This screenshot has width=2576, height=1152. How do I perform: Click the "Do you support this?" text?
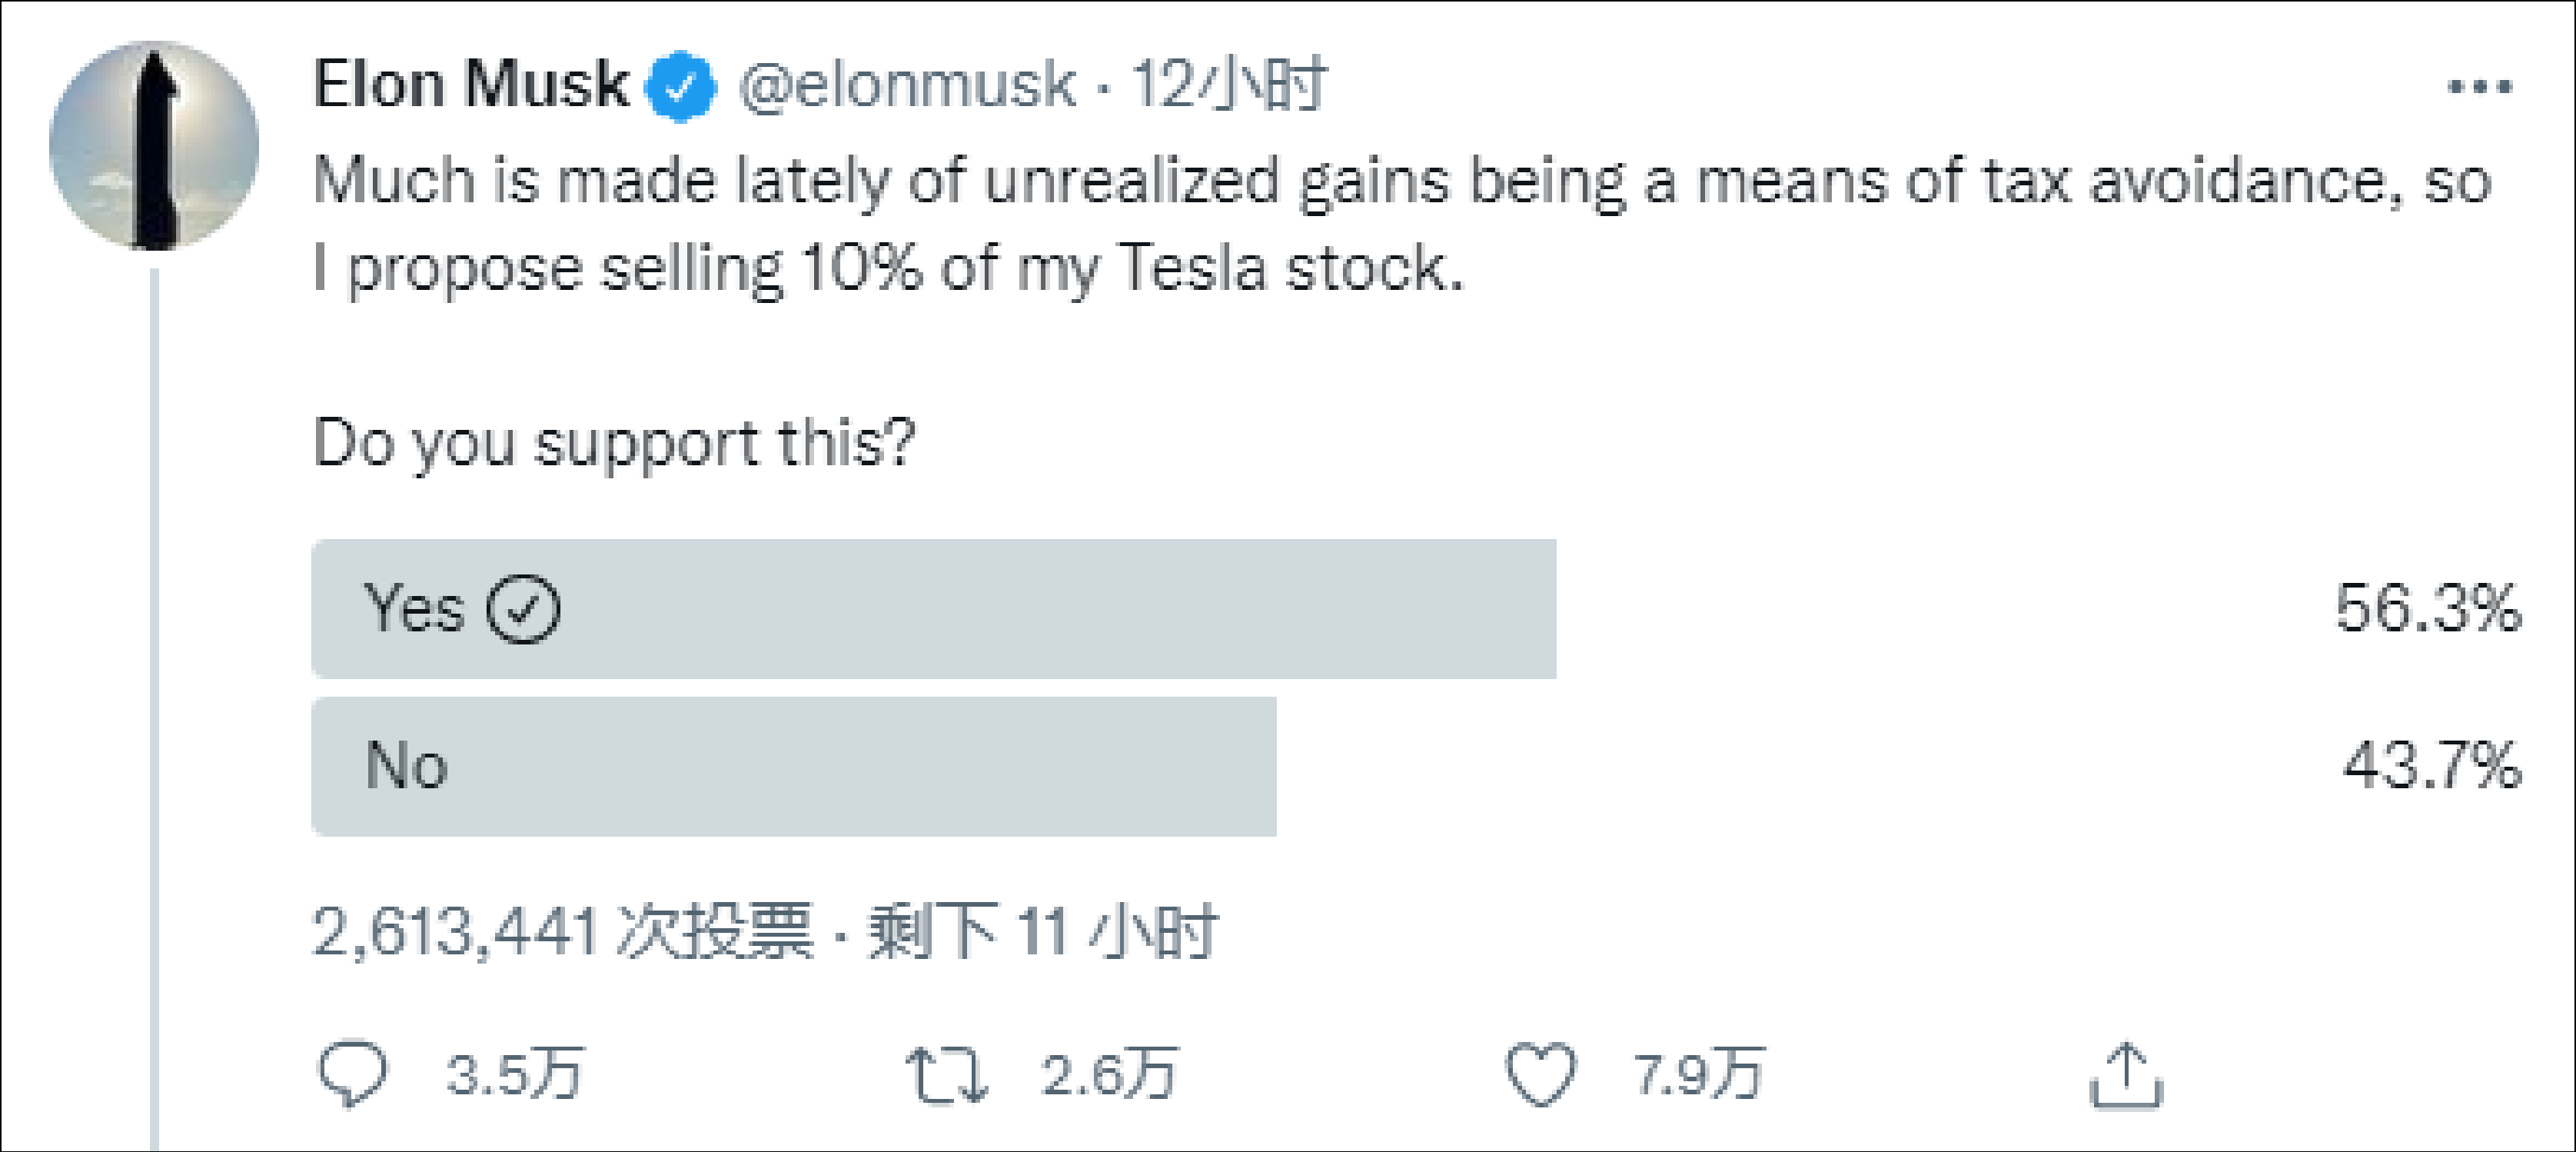click(x=614, y=443)
